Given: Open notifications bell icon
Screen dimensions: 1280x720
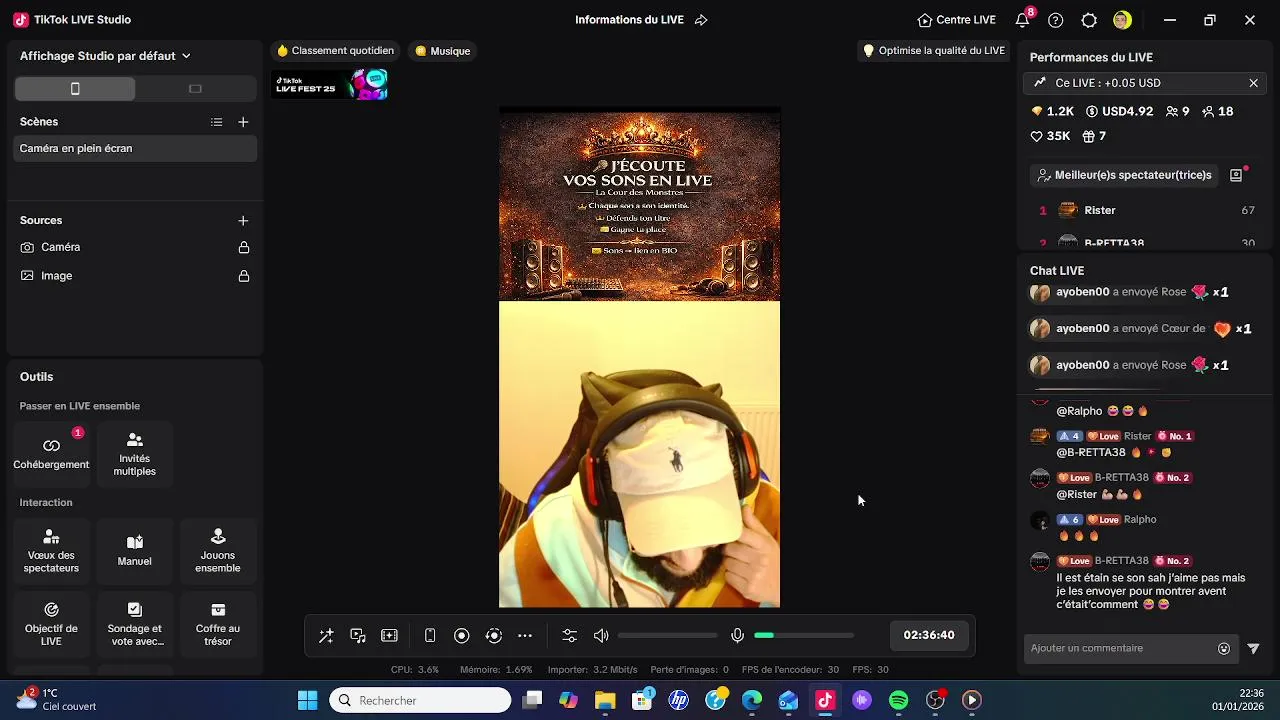Looking at the screenshot, I should 1022,20.
